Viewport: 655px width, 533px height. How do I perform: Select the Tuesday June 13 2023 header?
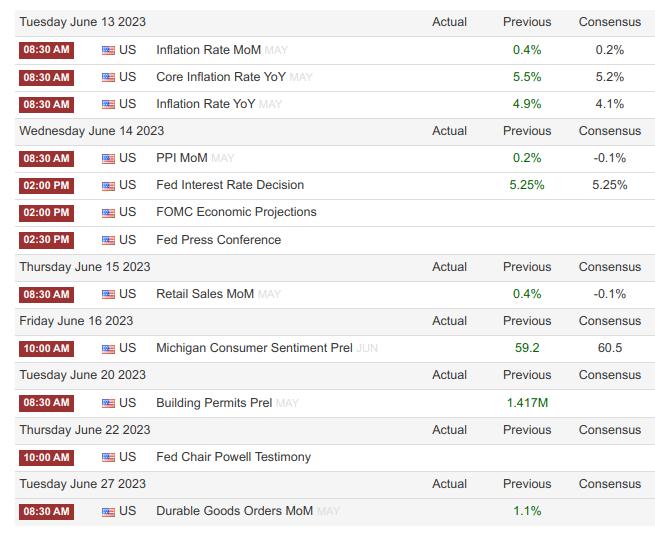[82, 22]
